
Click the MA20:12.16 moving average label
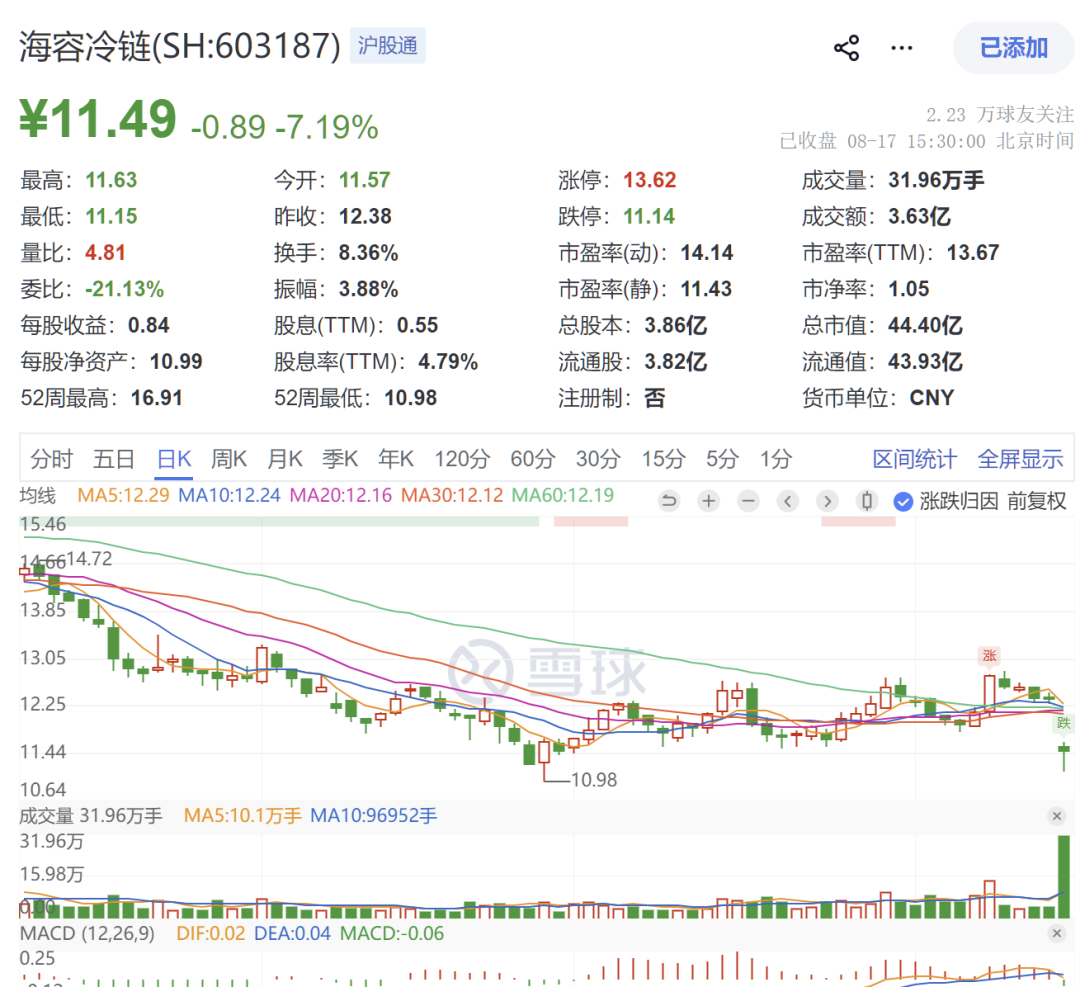click(341, 495)
